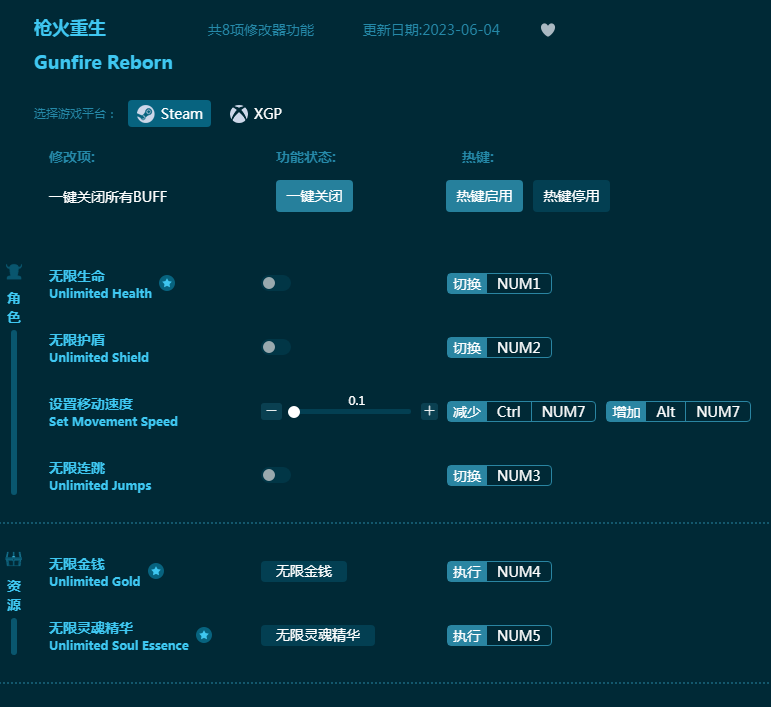The height and width of the screenshot is (707, 771).
Task: Click the 资源 resources category icon
Action: tap(14, 559)
